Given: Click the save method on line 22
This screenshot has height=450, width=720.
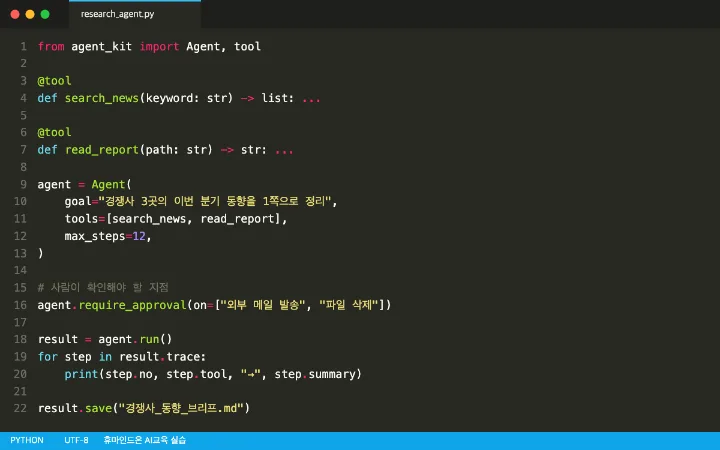Looking at the screenshot, I should [x=98, y=408].
